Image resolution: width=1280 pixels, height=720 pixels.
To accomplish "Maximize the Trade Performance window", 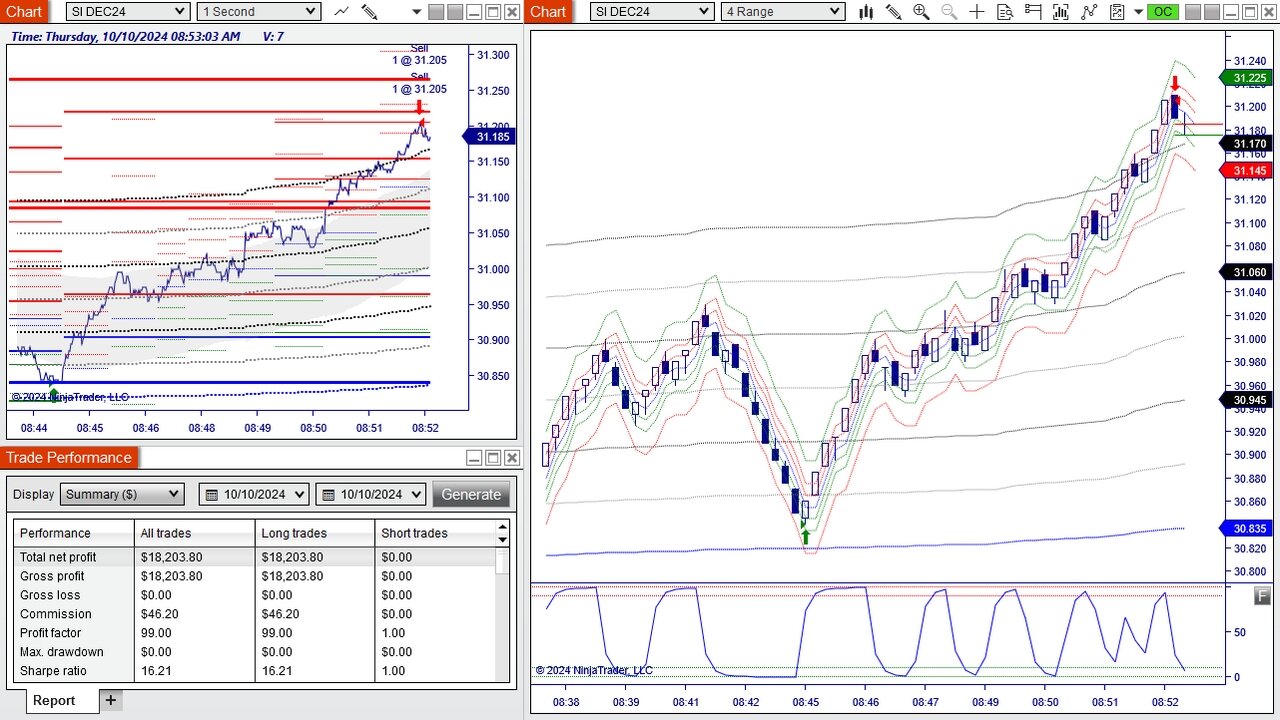I will [493, 458].
